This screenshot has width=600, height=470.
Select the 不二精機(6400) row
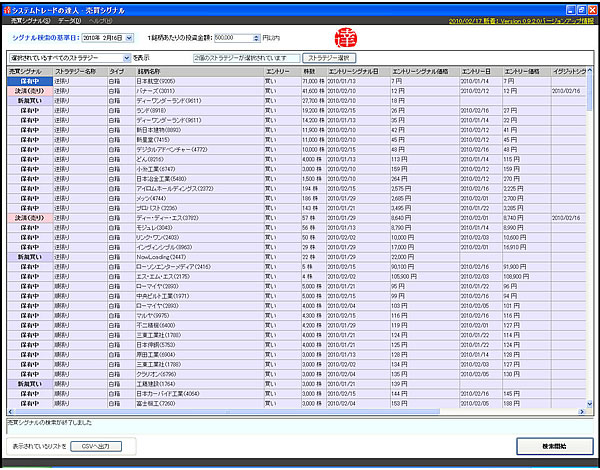pyautogui.click(x=297, y=325)
